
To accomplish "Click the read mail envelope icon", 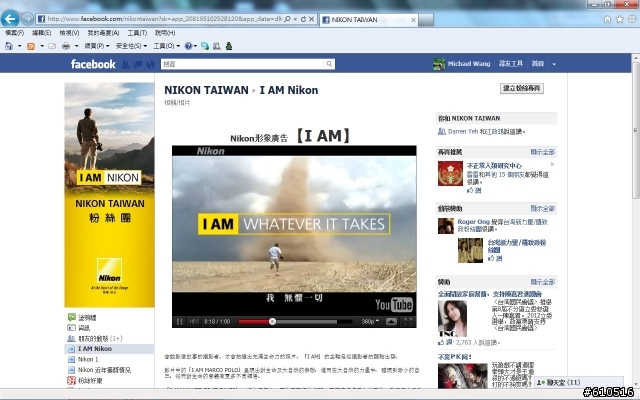I will [52, 46].
